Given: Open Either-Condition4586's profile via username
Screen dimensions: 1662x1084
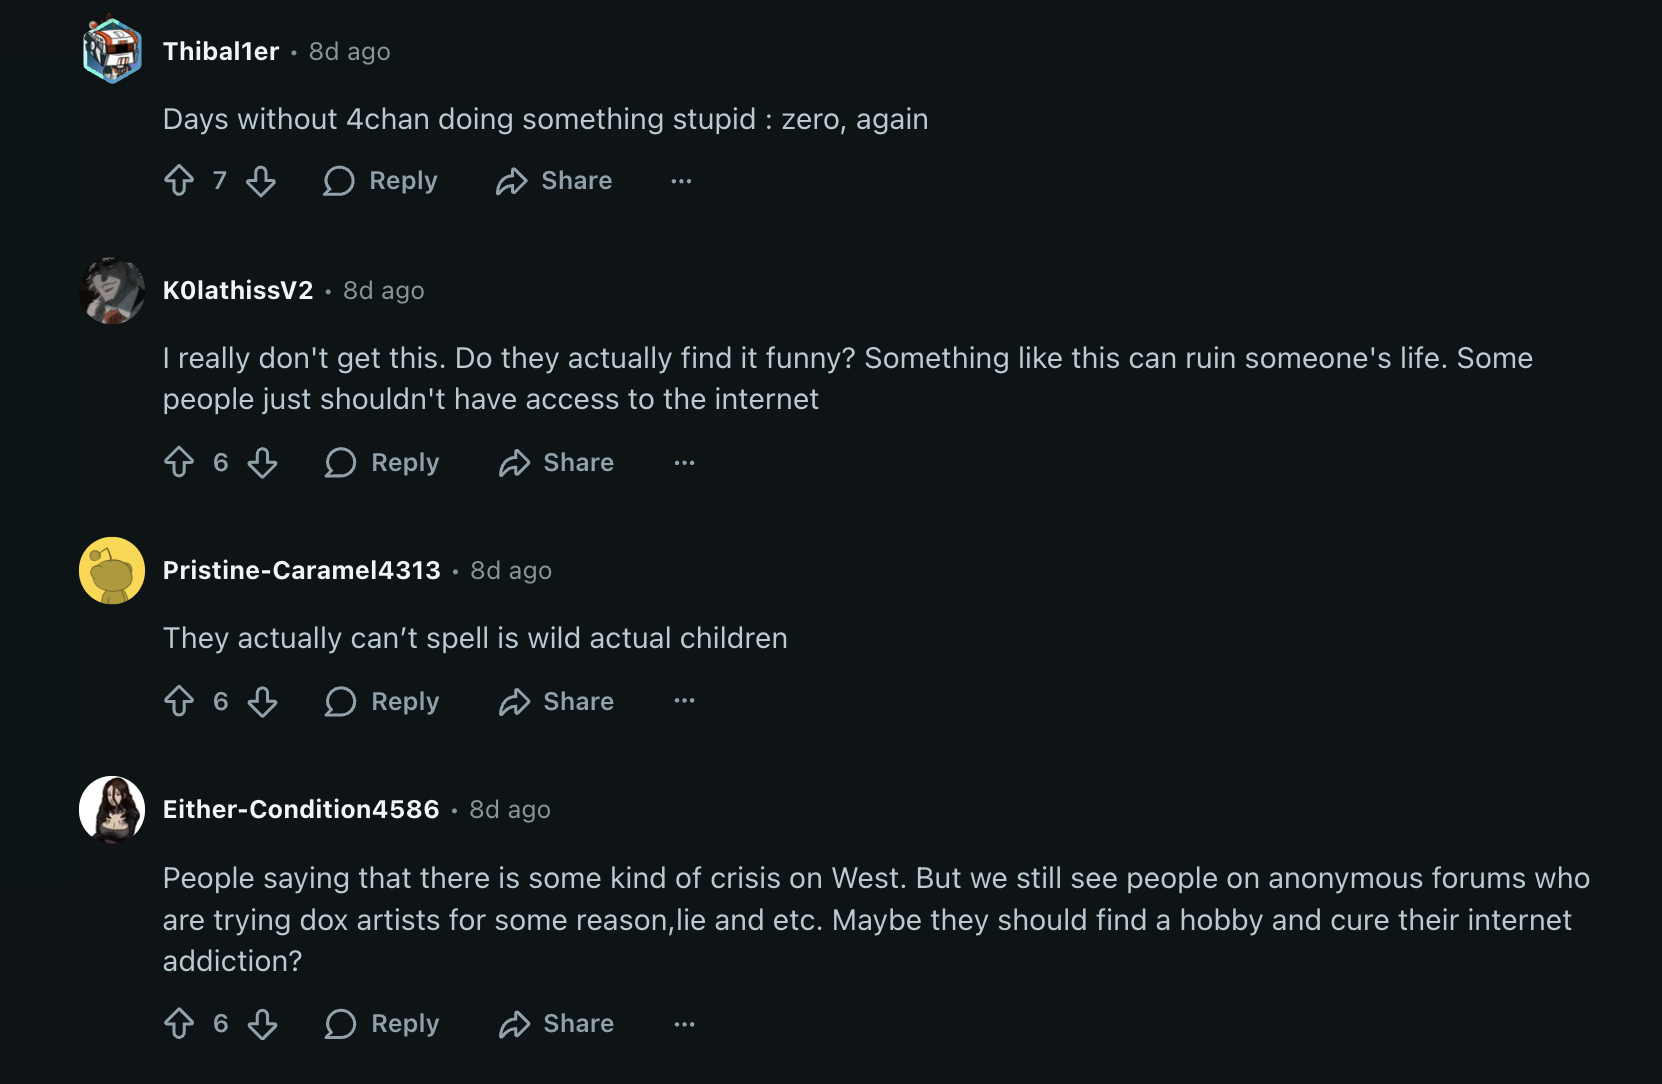Looking at the screenshot, I should [301, 809].
